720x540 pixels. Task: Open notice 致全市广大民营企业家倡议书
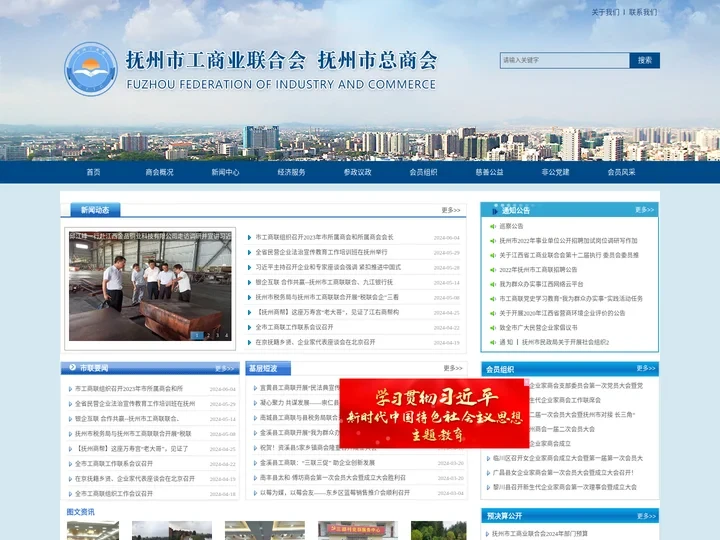tap(538, 328)
